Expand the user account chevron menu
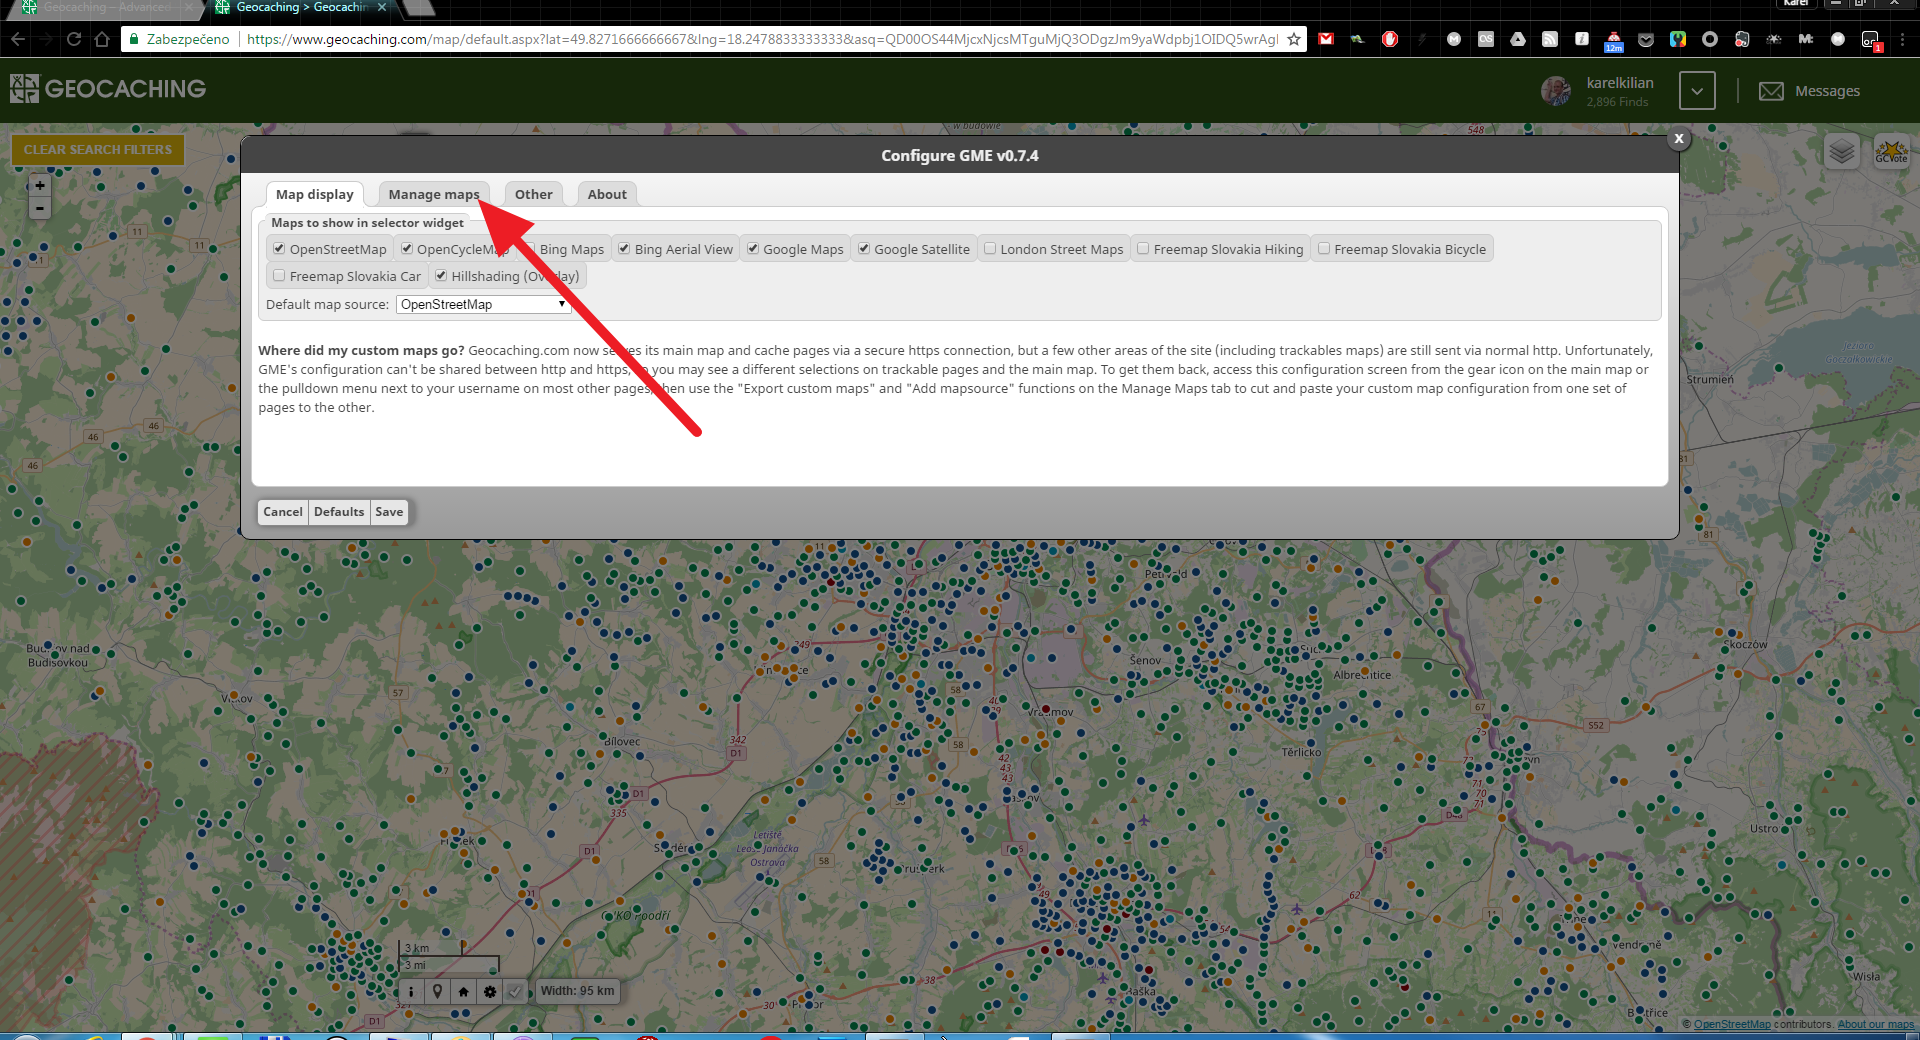 [1697, 91]
